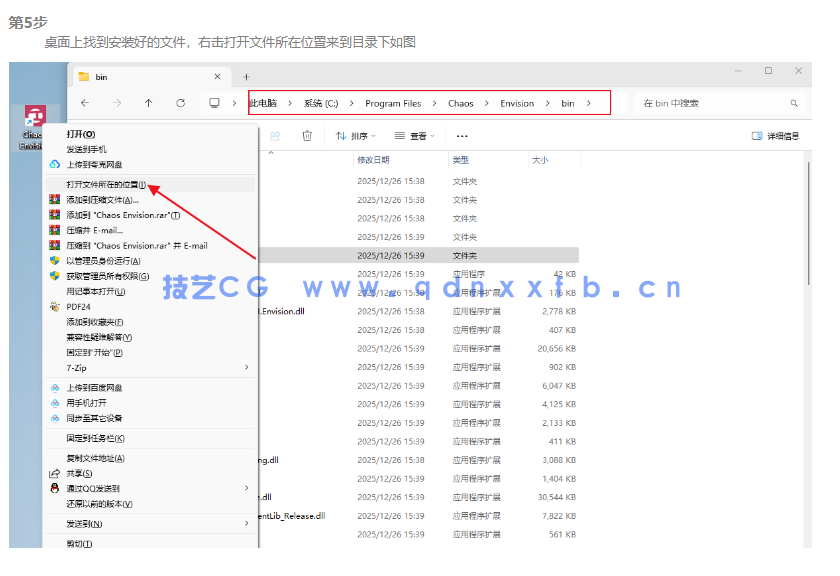
Task: Click Program Files in the breadcrumb path
Action: (x=392, y=102)
